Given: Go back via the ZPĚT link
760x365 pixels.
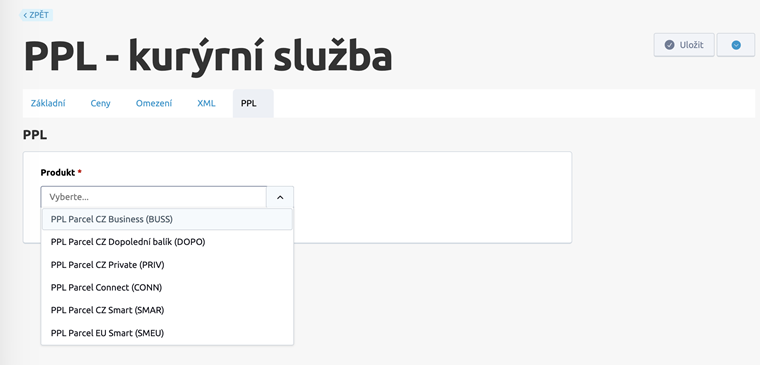Looking at the screenshot, I should tap(36, 15).
